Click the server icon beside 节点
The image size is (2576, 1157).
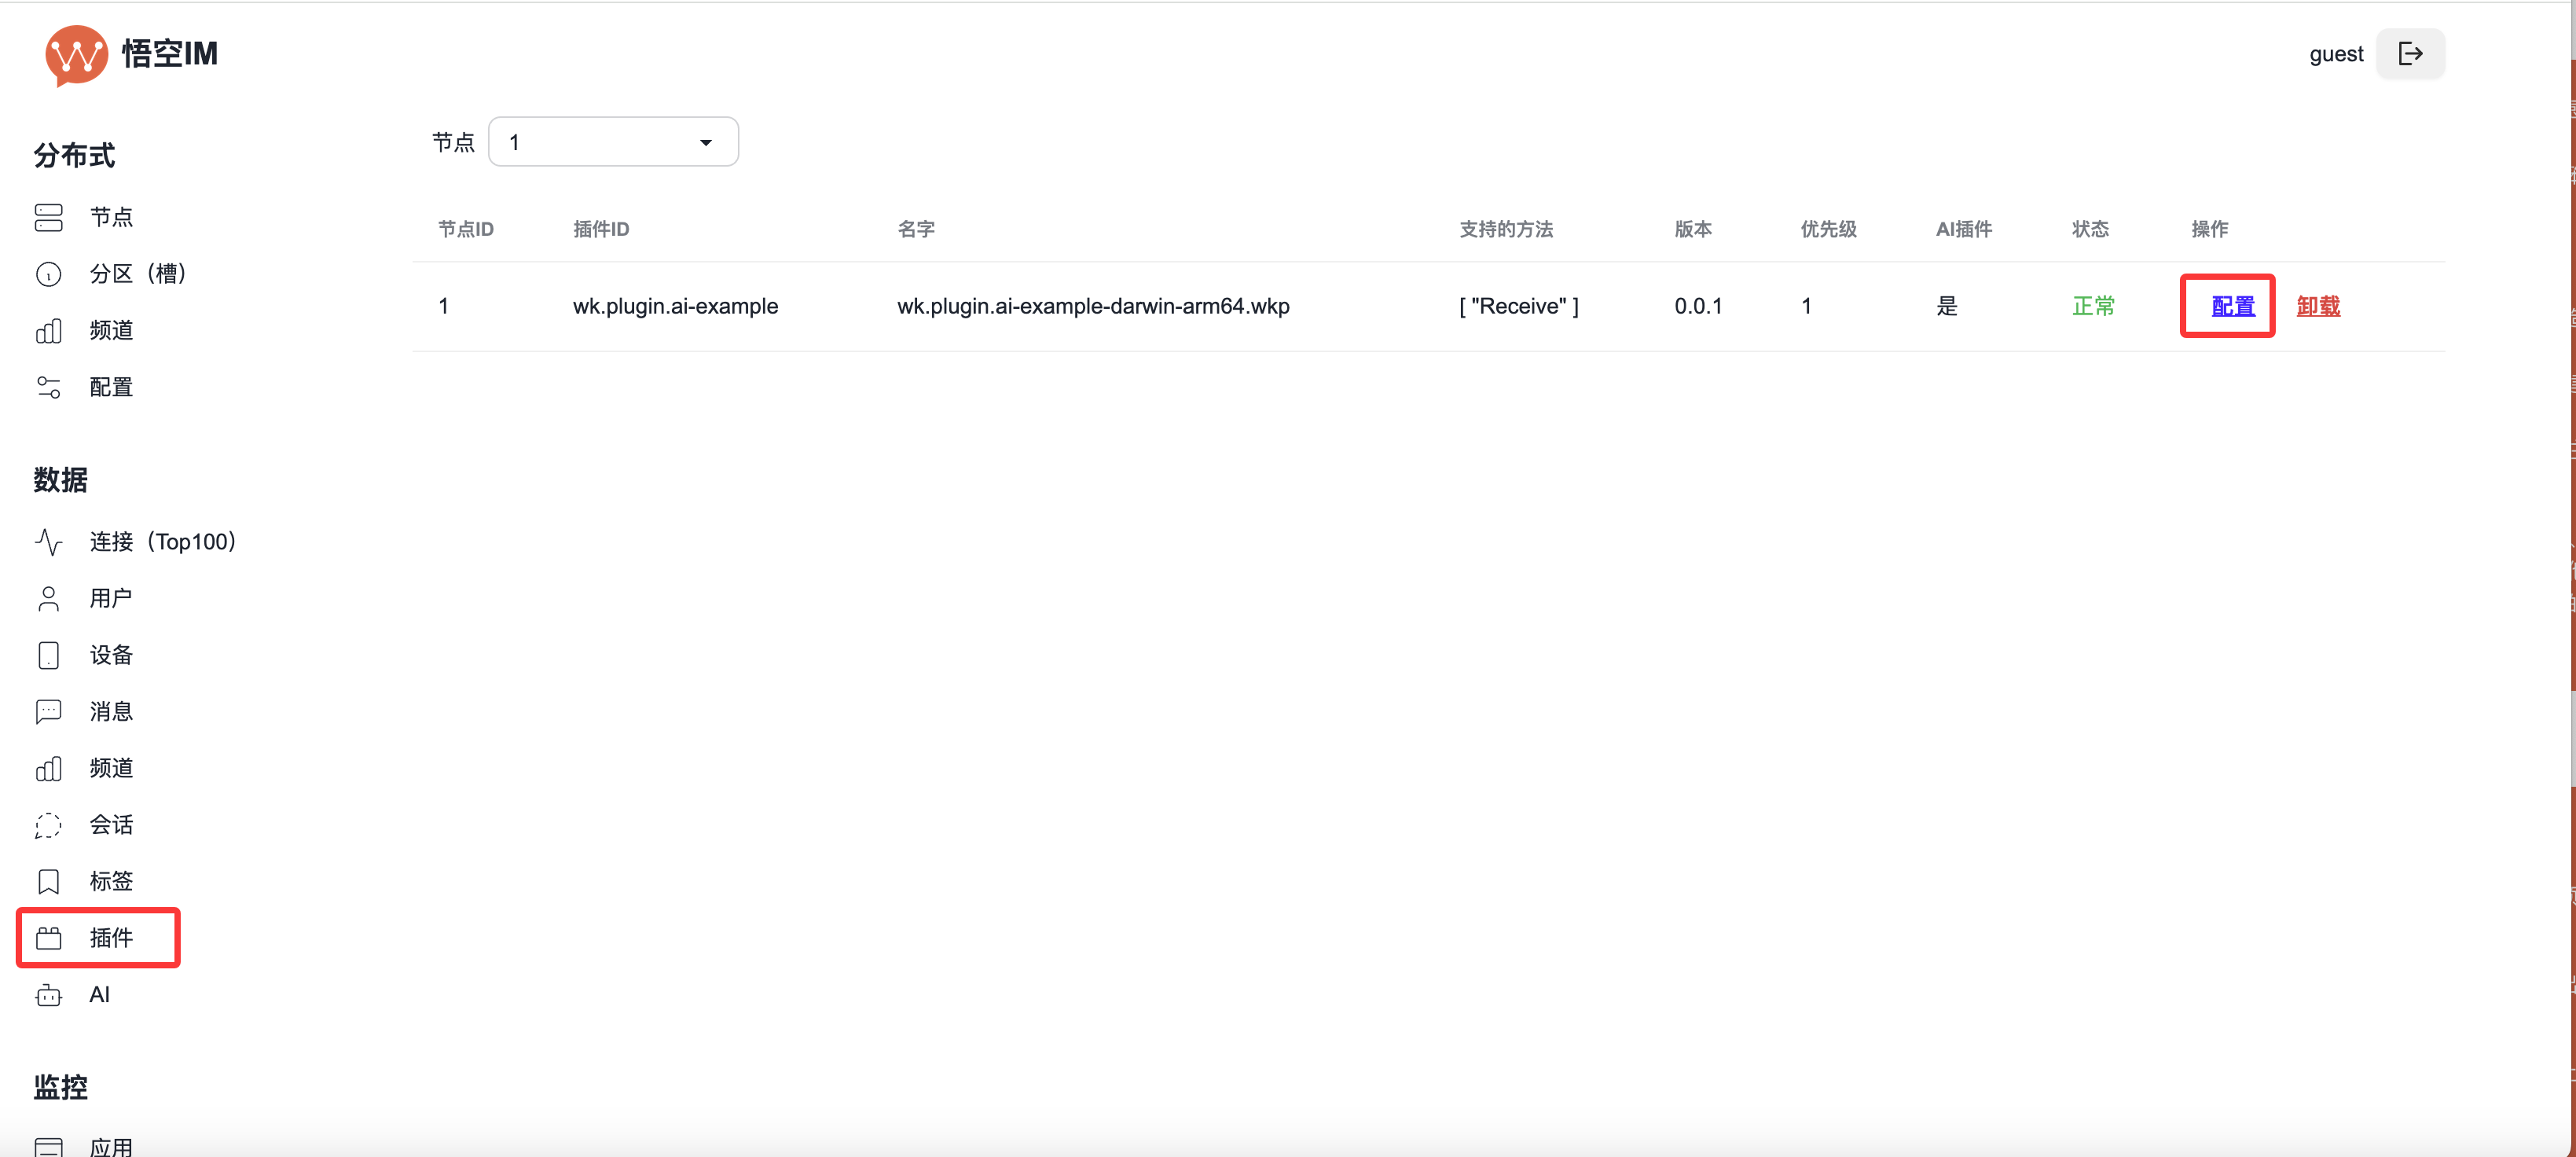point(48,217)
